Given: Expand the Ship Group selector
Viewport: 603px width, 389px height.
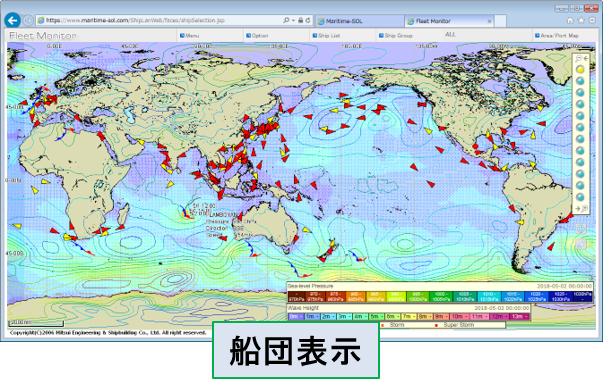Looking at the screenshot, I should 395,36.
